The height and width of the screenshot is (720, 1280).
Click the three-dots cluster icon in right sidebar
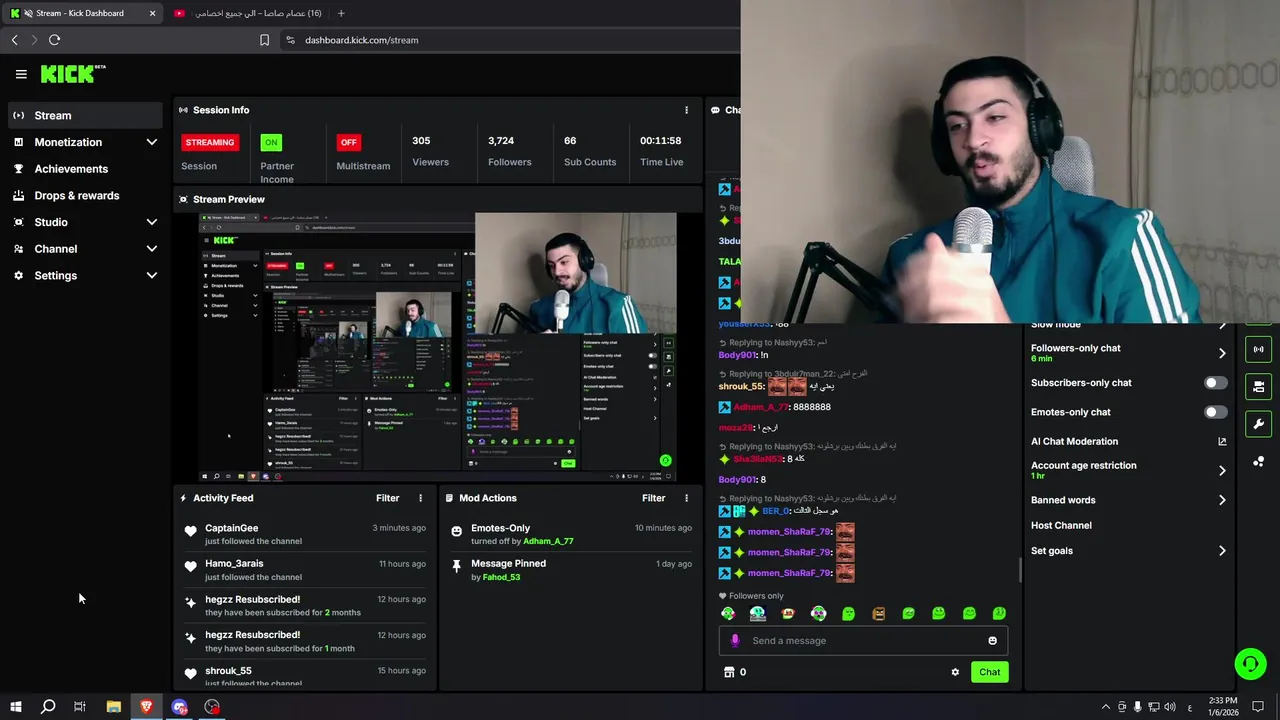click(1258, 461)
